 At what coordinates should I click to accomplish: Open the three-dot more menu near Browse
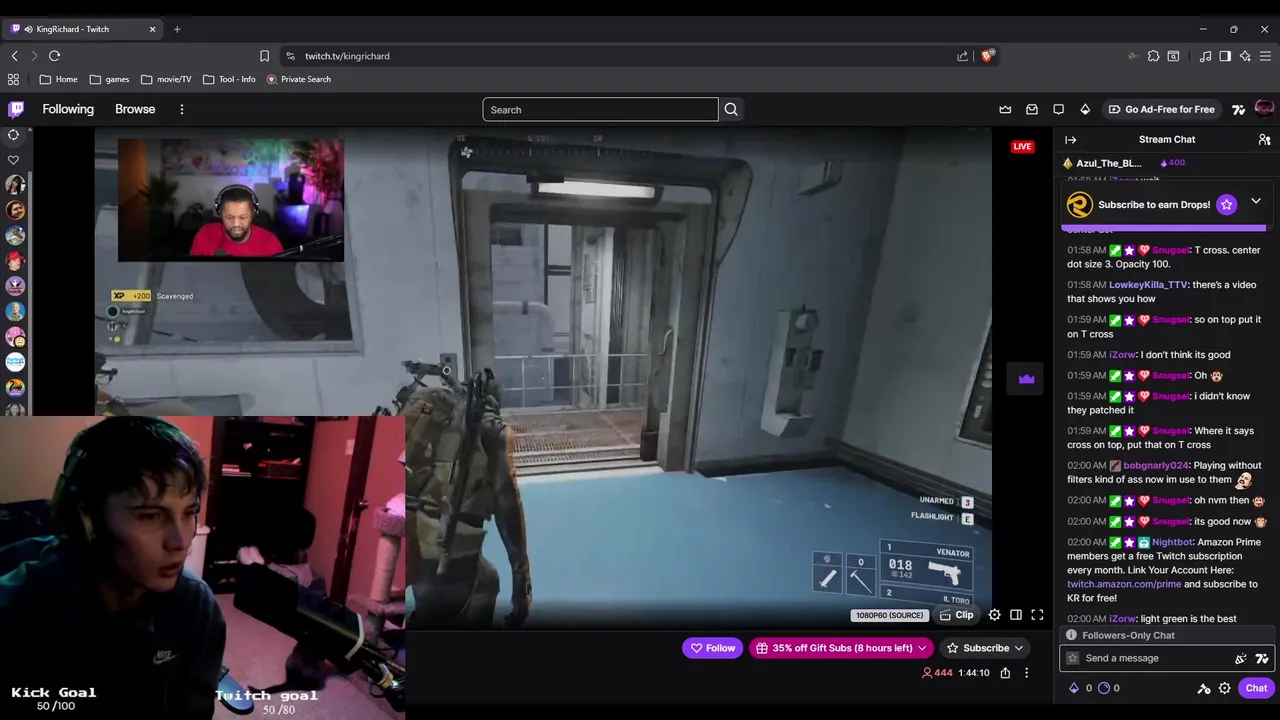182,109
